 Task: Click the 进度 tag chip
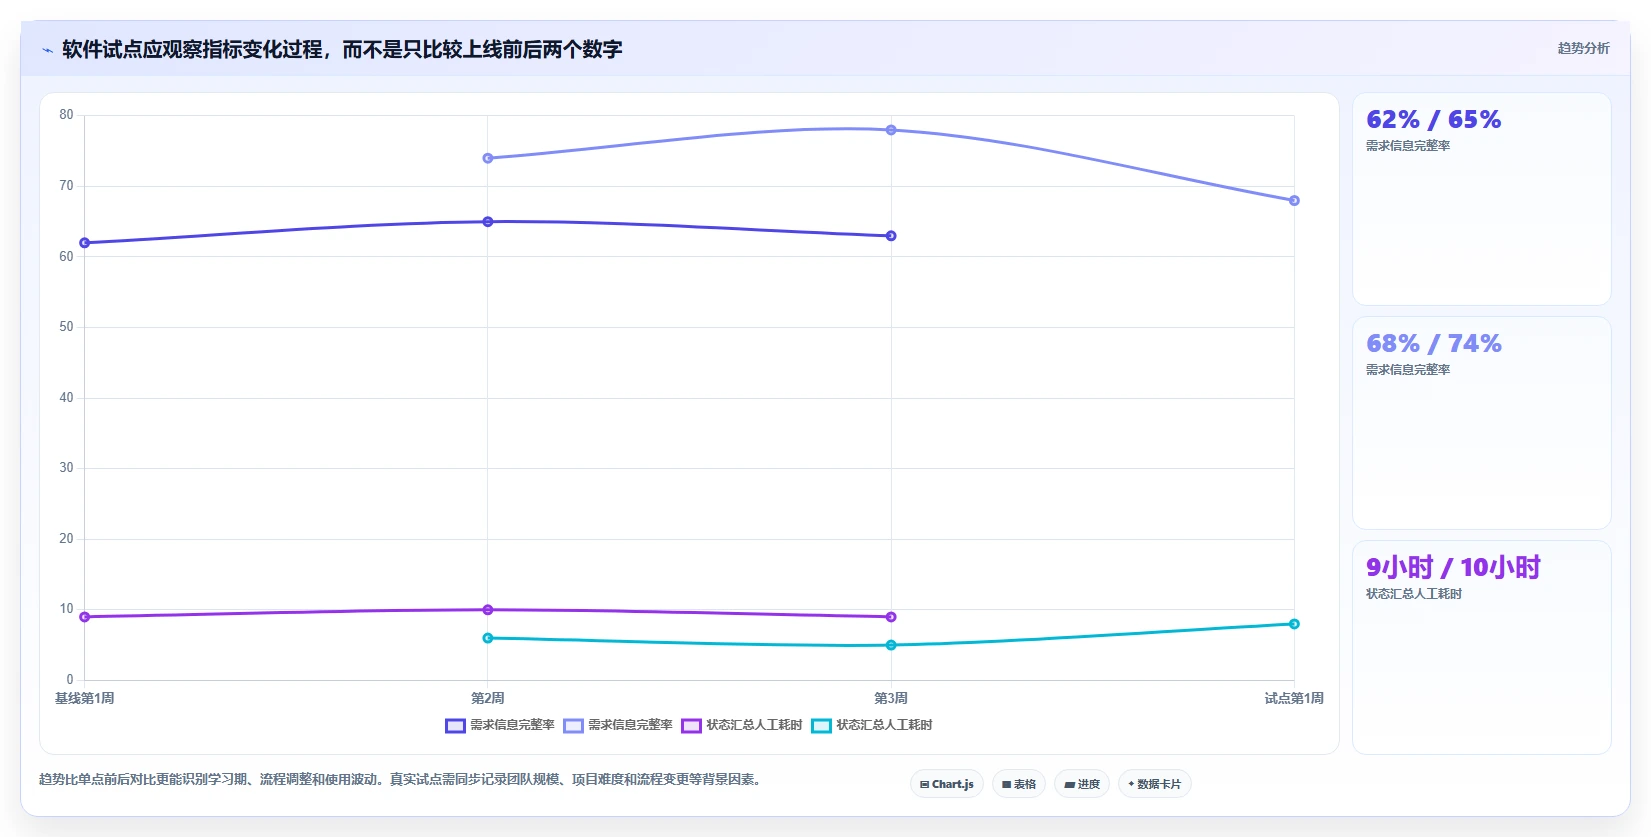1082,784
